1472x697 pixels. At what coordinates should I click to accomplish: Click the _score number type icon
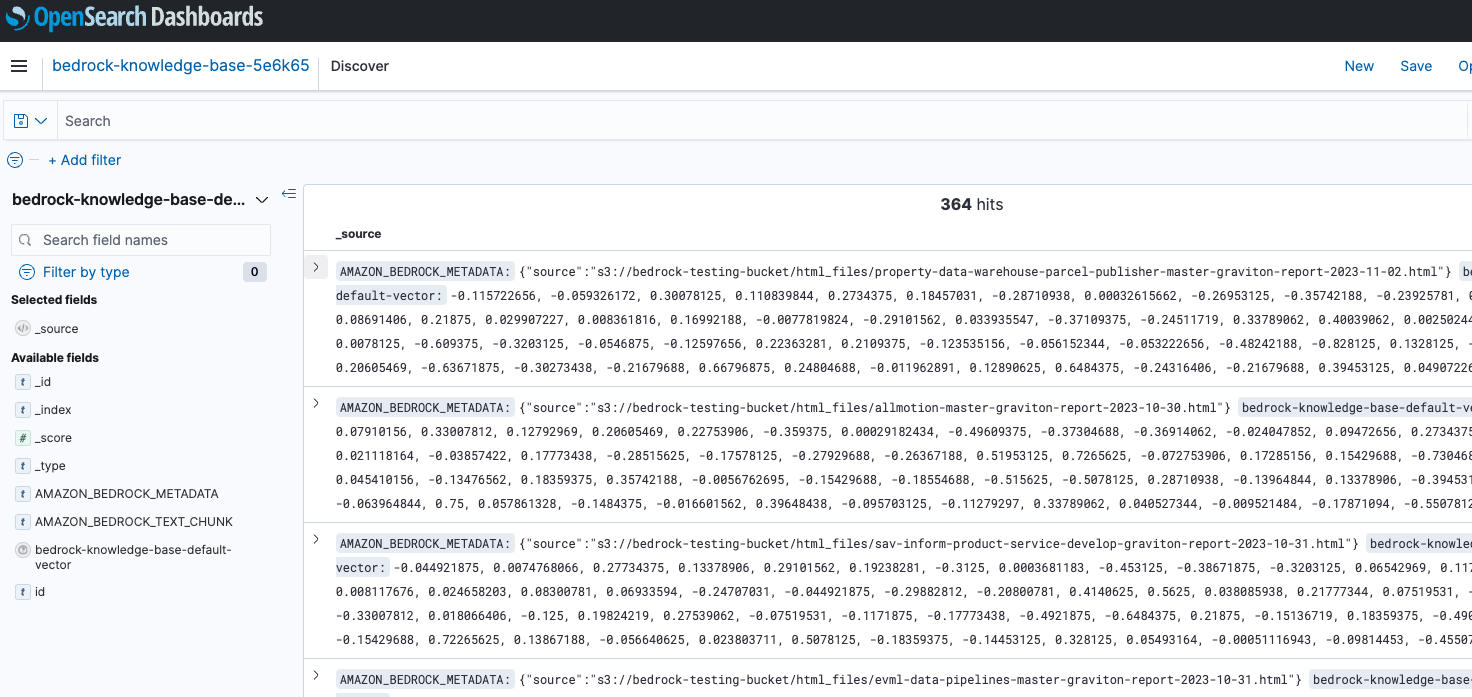(x=23, y=438)
